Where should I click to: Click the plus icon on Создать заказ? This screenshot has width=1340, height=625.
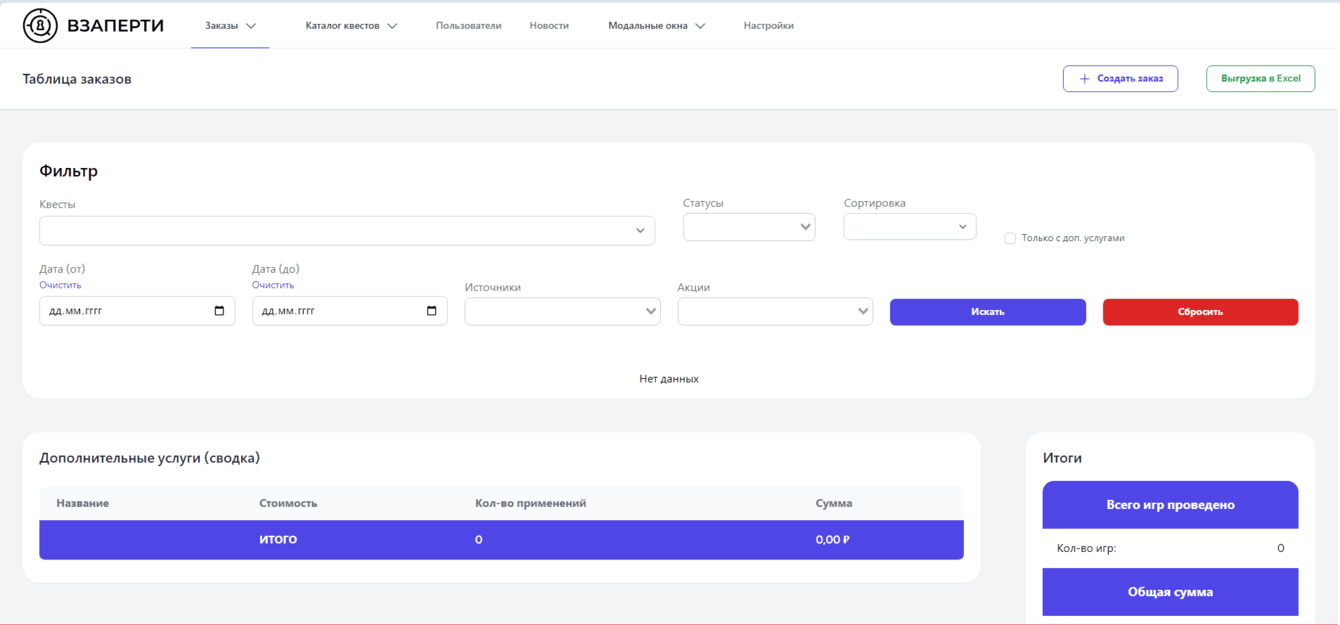click(1083, 78)
